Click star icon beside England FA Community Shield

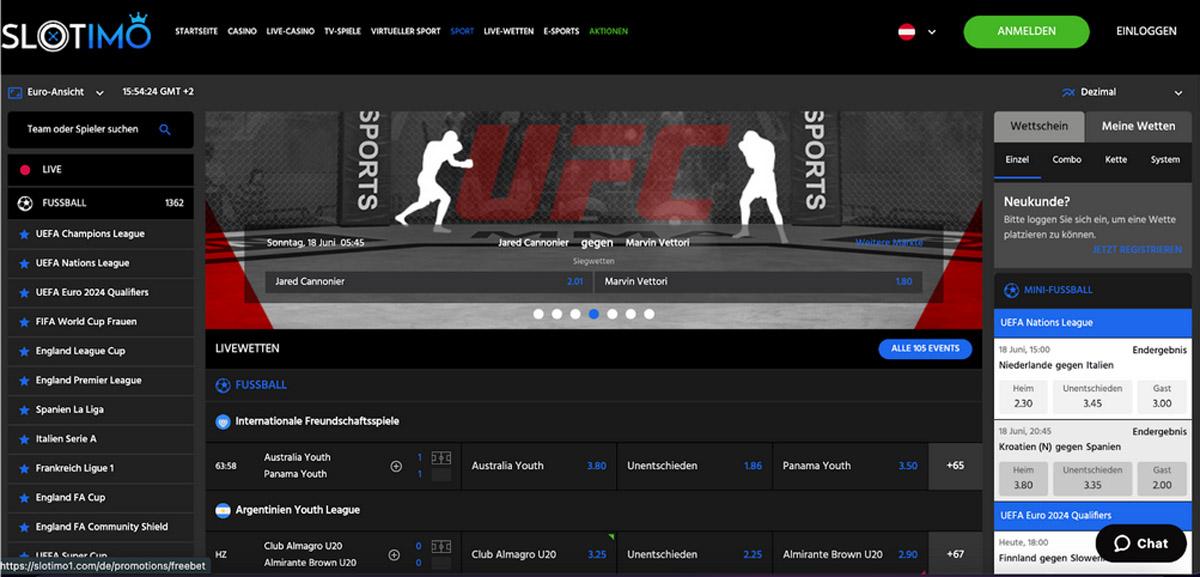coord(24,527)
